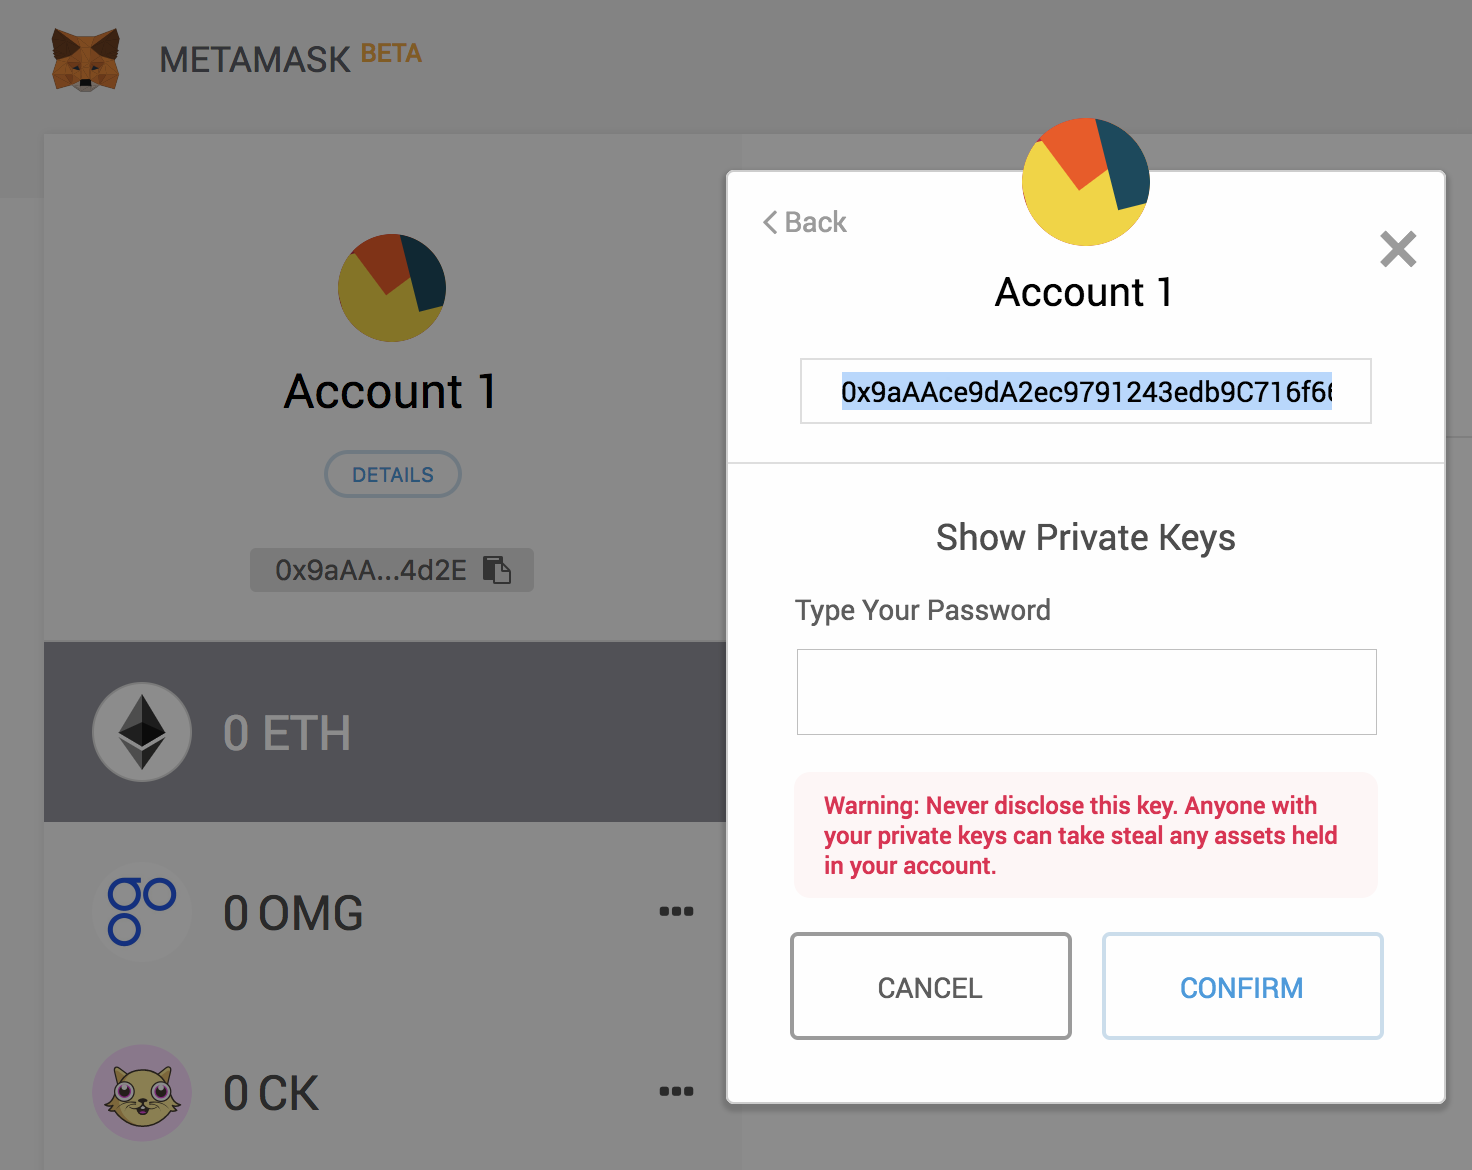The width and height of the screenshot is (1472, 1170).
Task: Click the X icon to dismiss the dialog
Action: click(1398, 249)
